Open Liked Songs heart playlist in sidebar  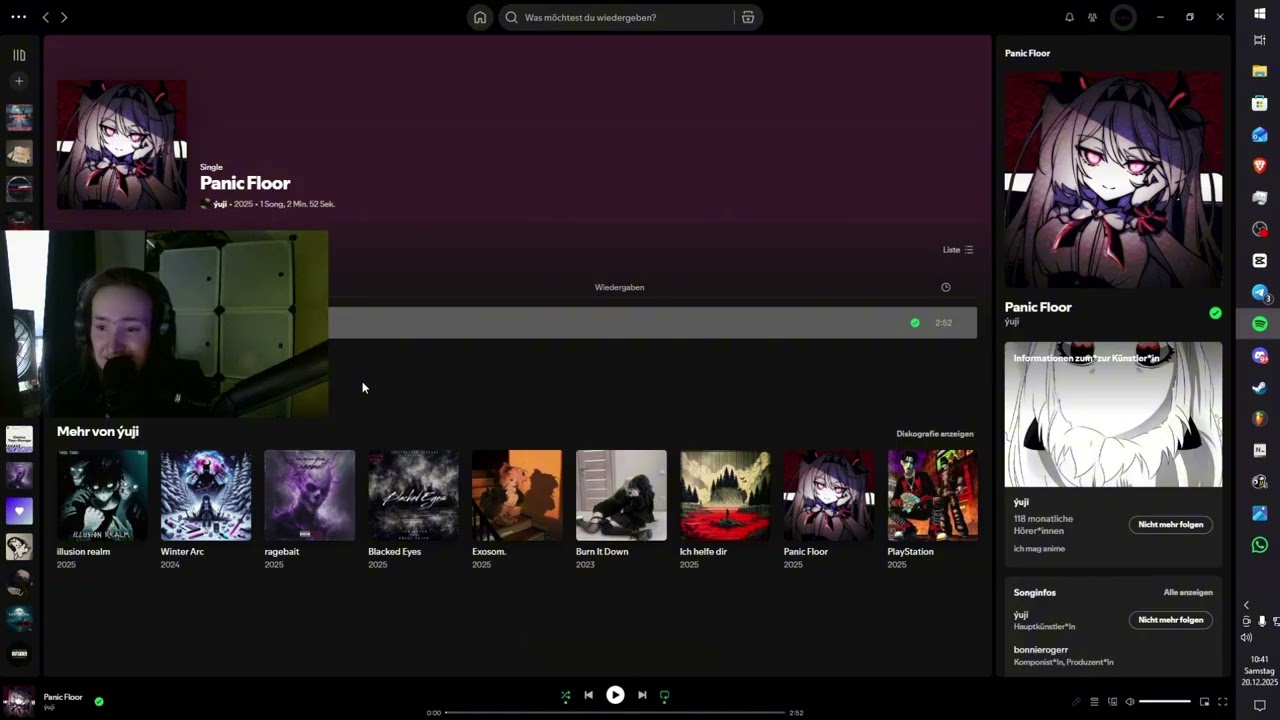coord(19,511)
